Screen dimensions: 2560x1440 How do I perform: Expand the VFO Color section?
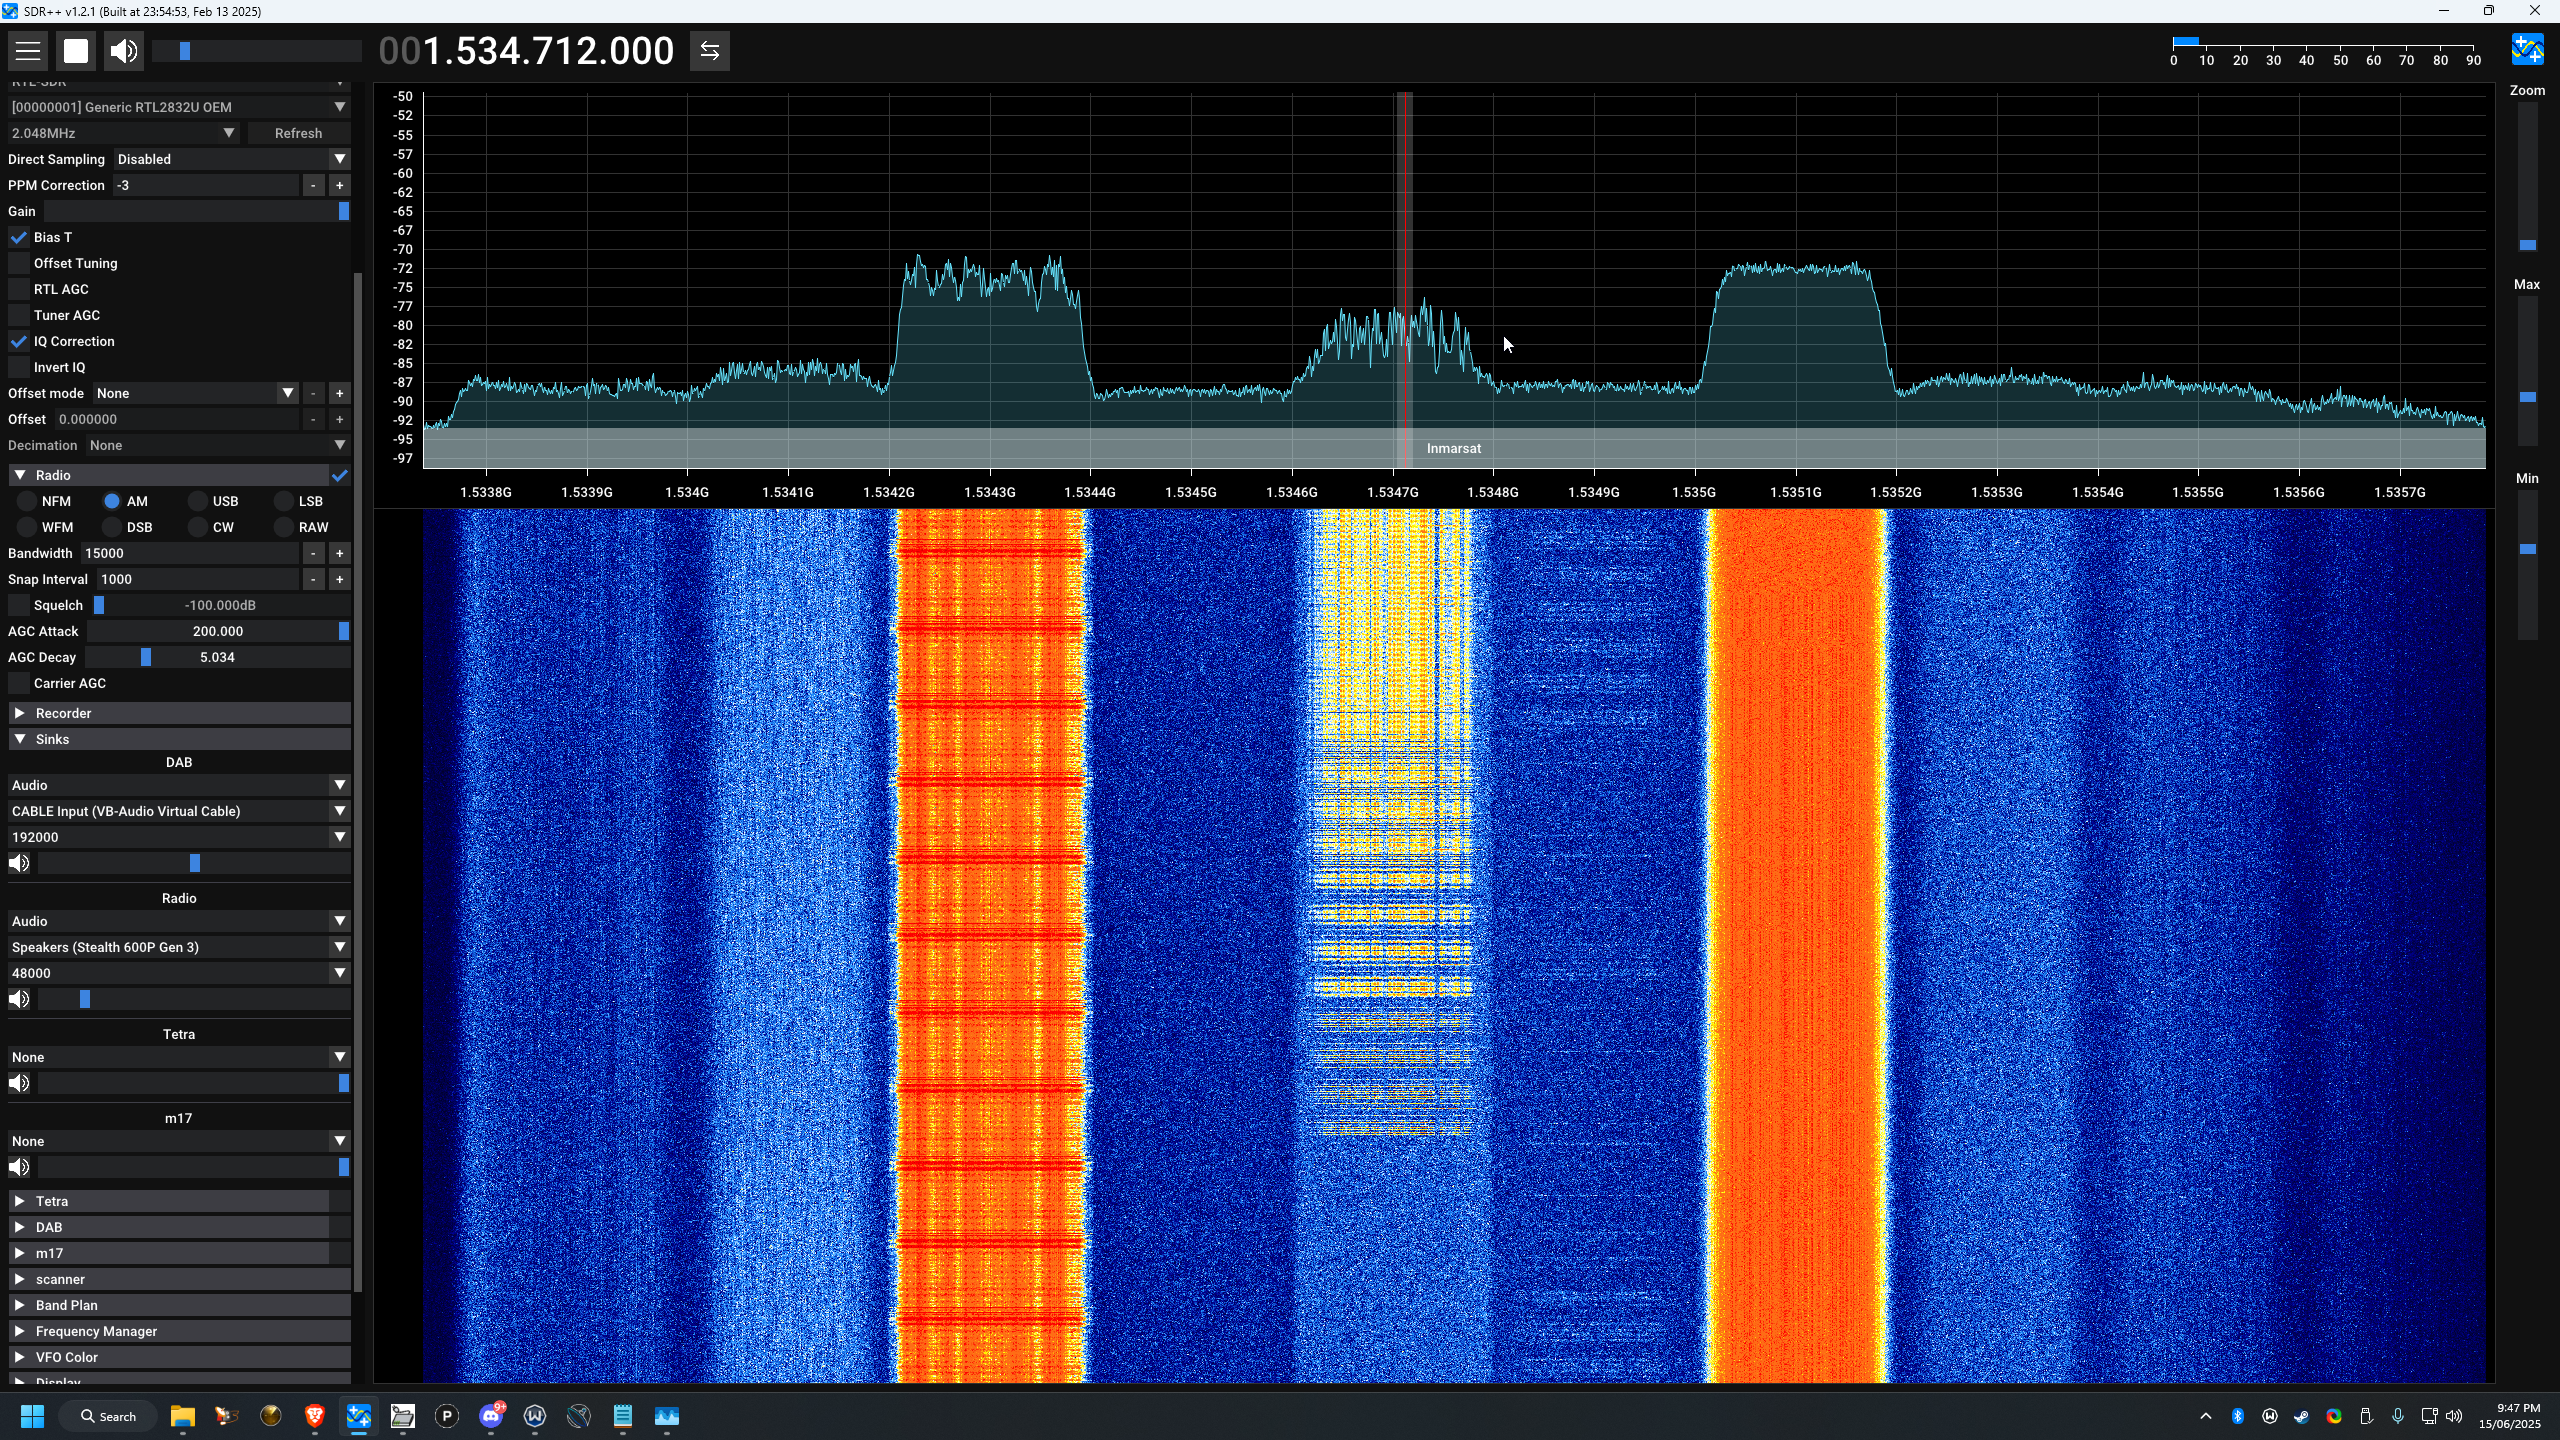[179, 1357]
